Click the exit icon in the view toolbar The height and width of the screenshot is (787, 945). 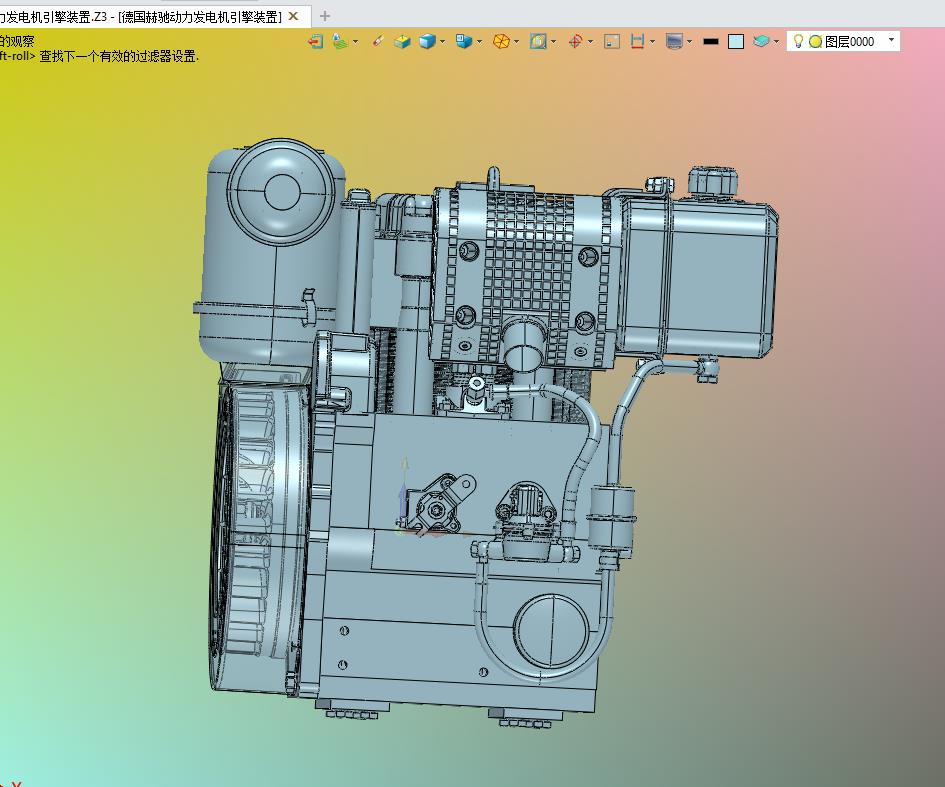315,41
